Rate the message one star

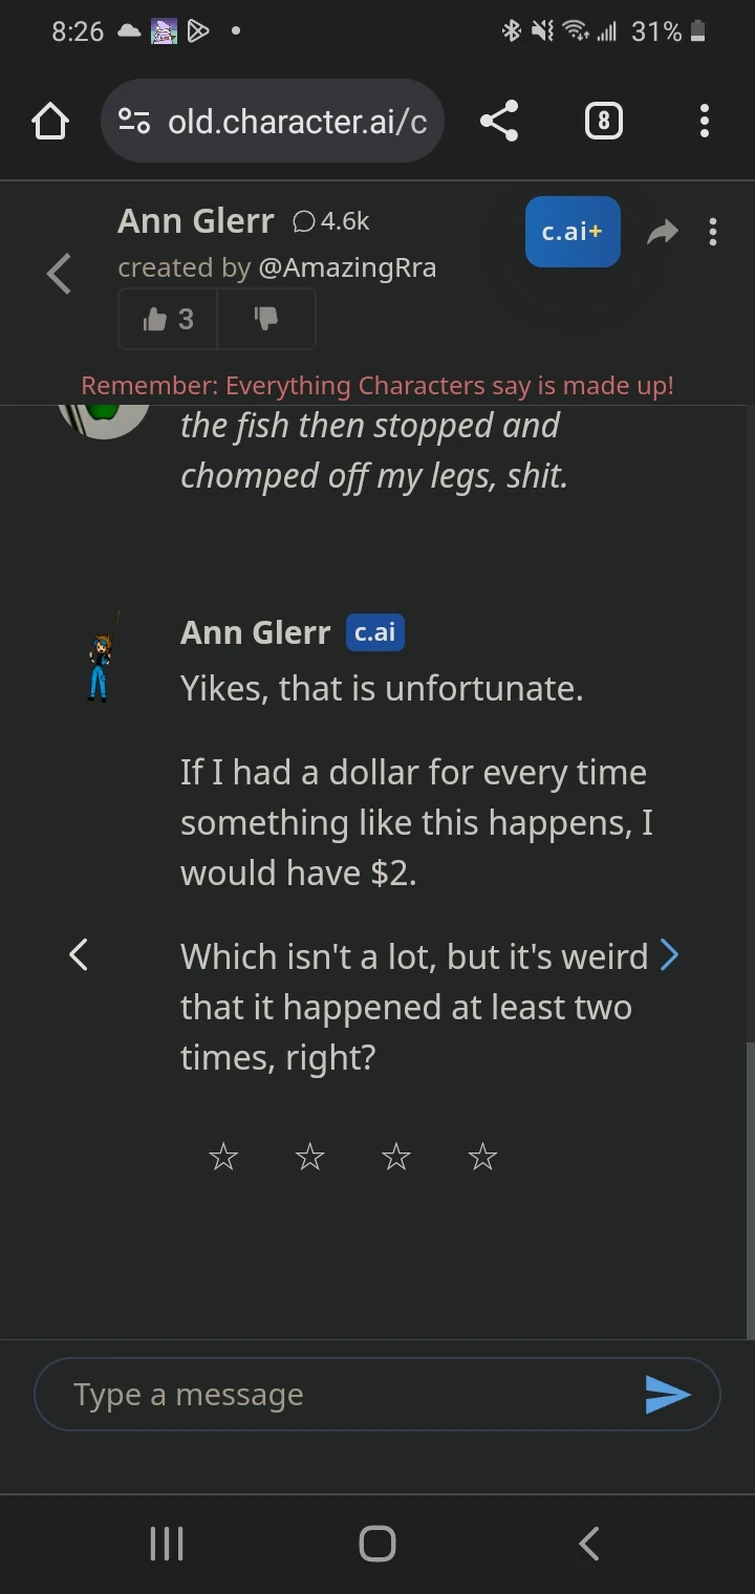pyautogui.click(x=223, y=1158)
